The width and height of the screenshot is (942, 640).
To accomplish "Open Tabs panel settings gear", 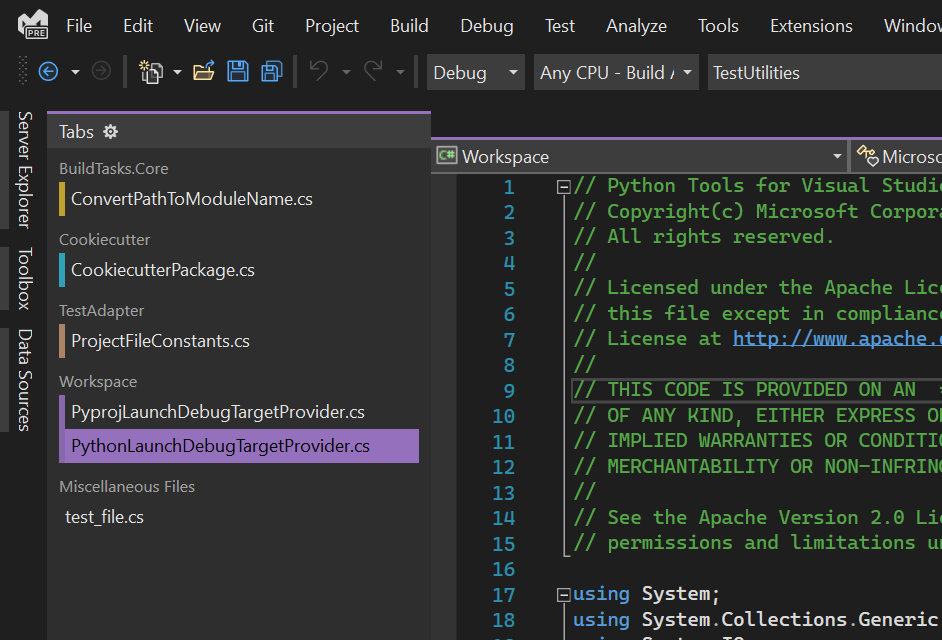I will click(111, 132).
